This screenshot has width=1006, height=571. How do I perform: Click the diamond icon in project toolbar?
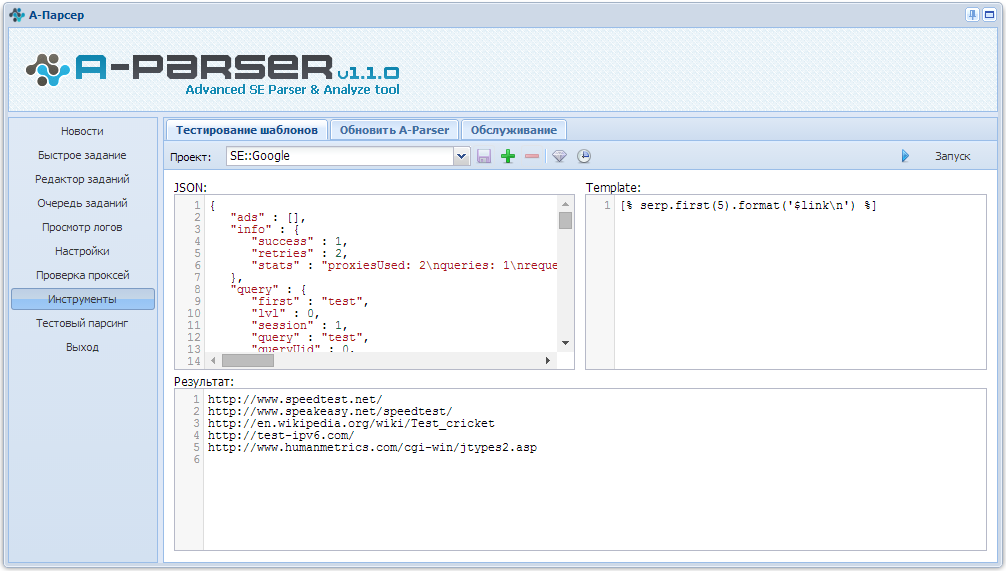pyautogui.click(x=559, y=156)
